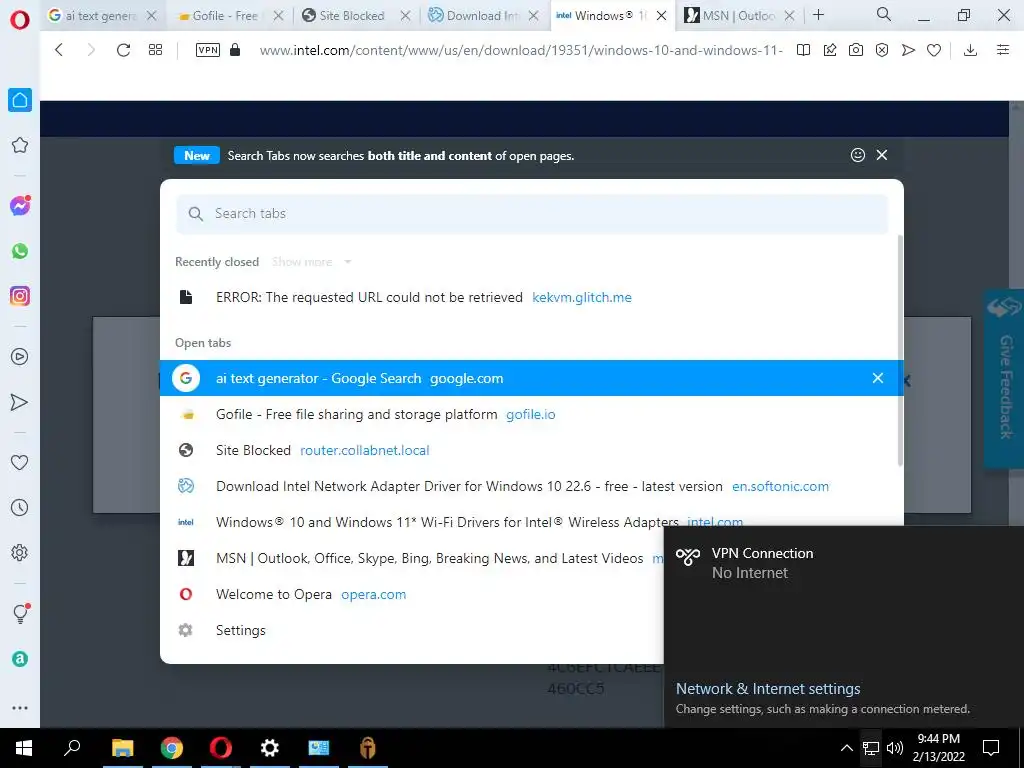The width and height of the screenshot is (1024, 768).
Task: Open the green 'a' sidebar extension icon
Action: [20, 659]
